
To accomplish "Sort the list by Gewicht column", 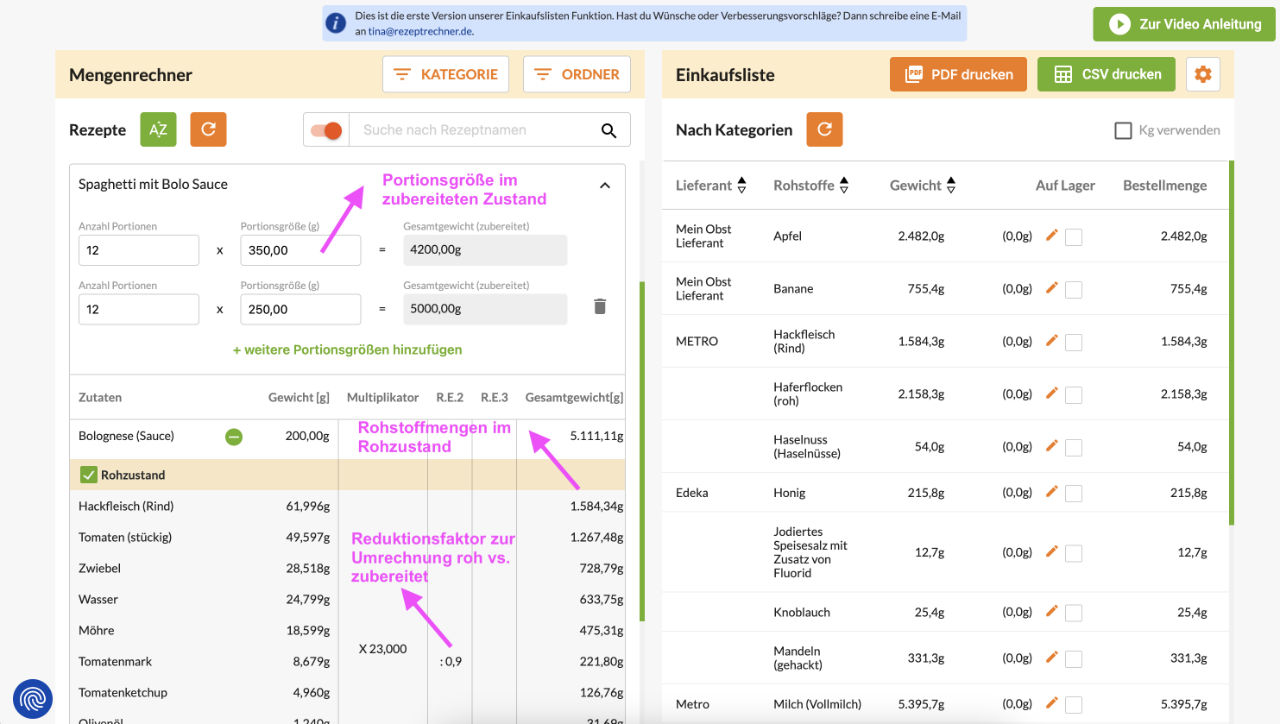I will click(x=950, y=185).
